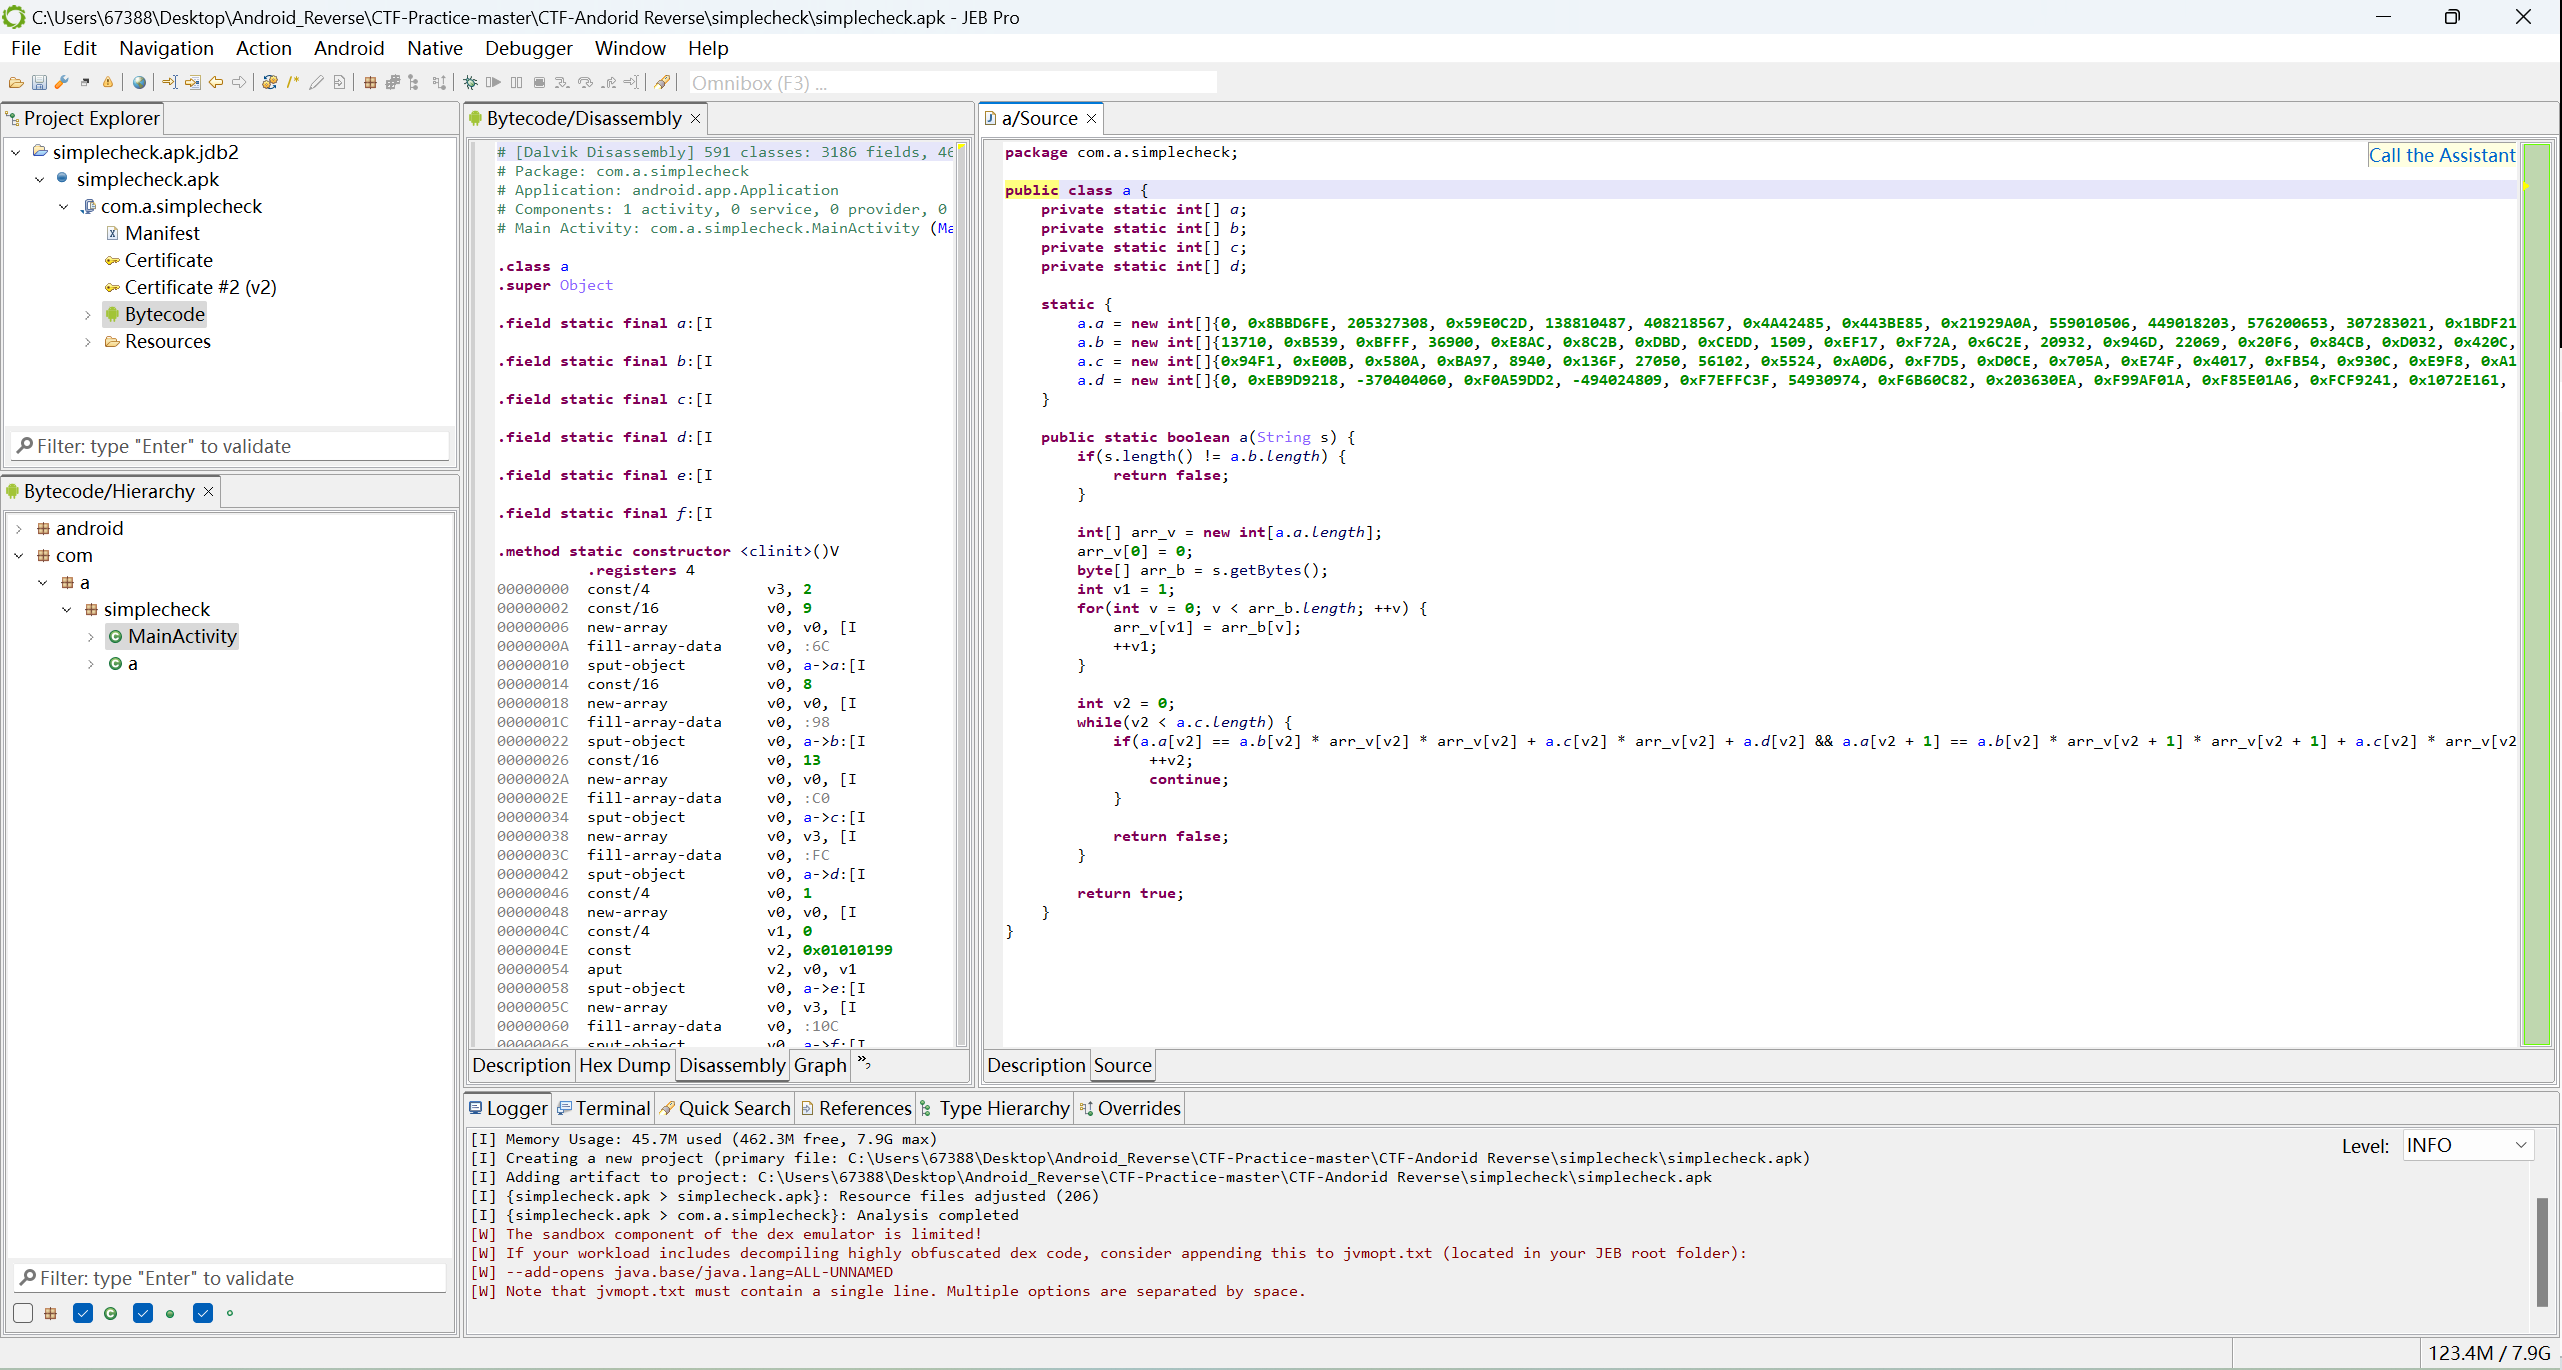The image size is (2562, 1370).
Task: Start debugging with the green bug icon
Action: point(470,82)
